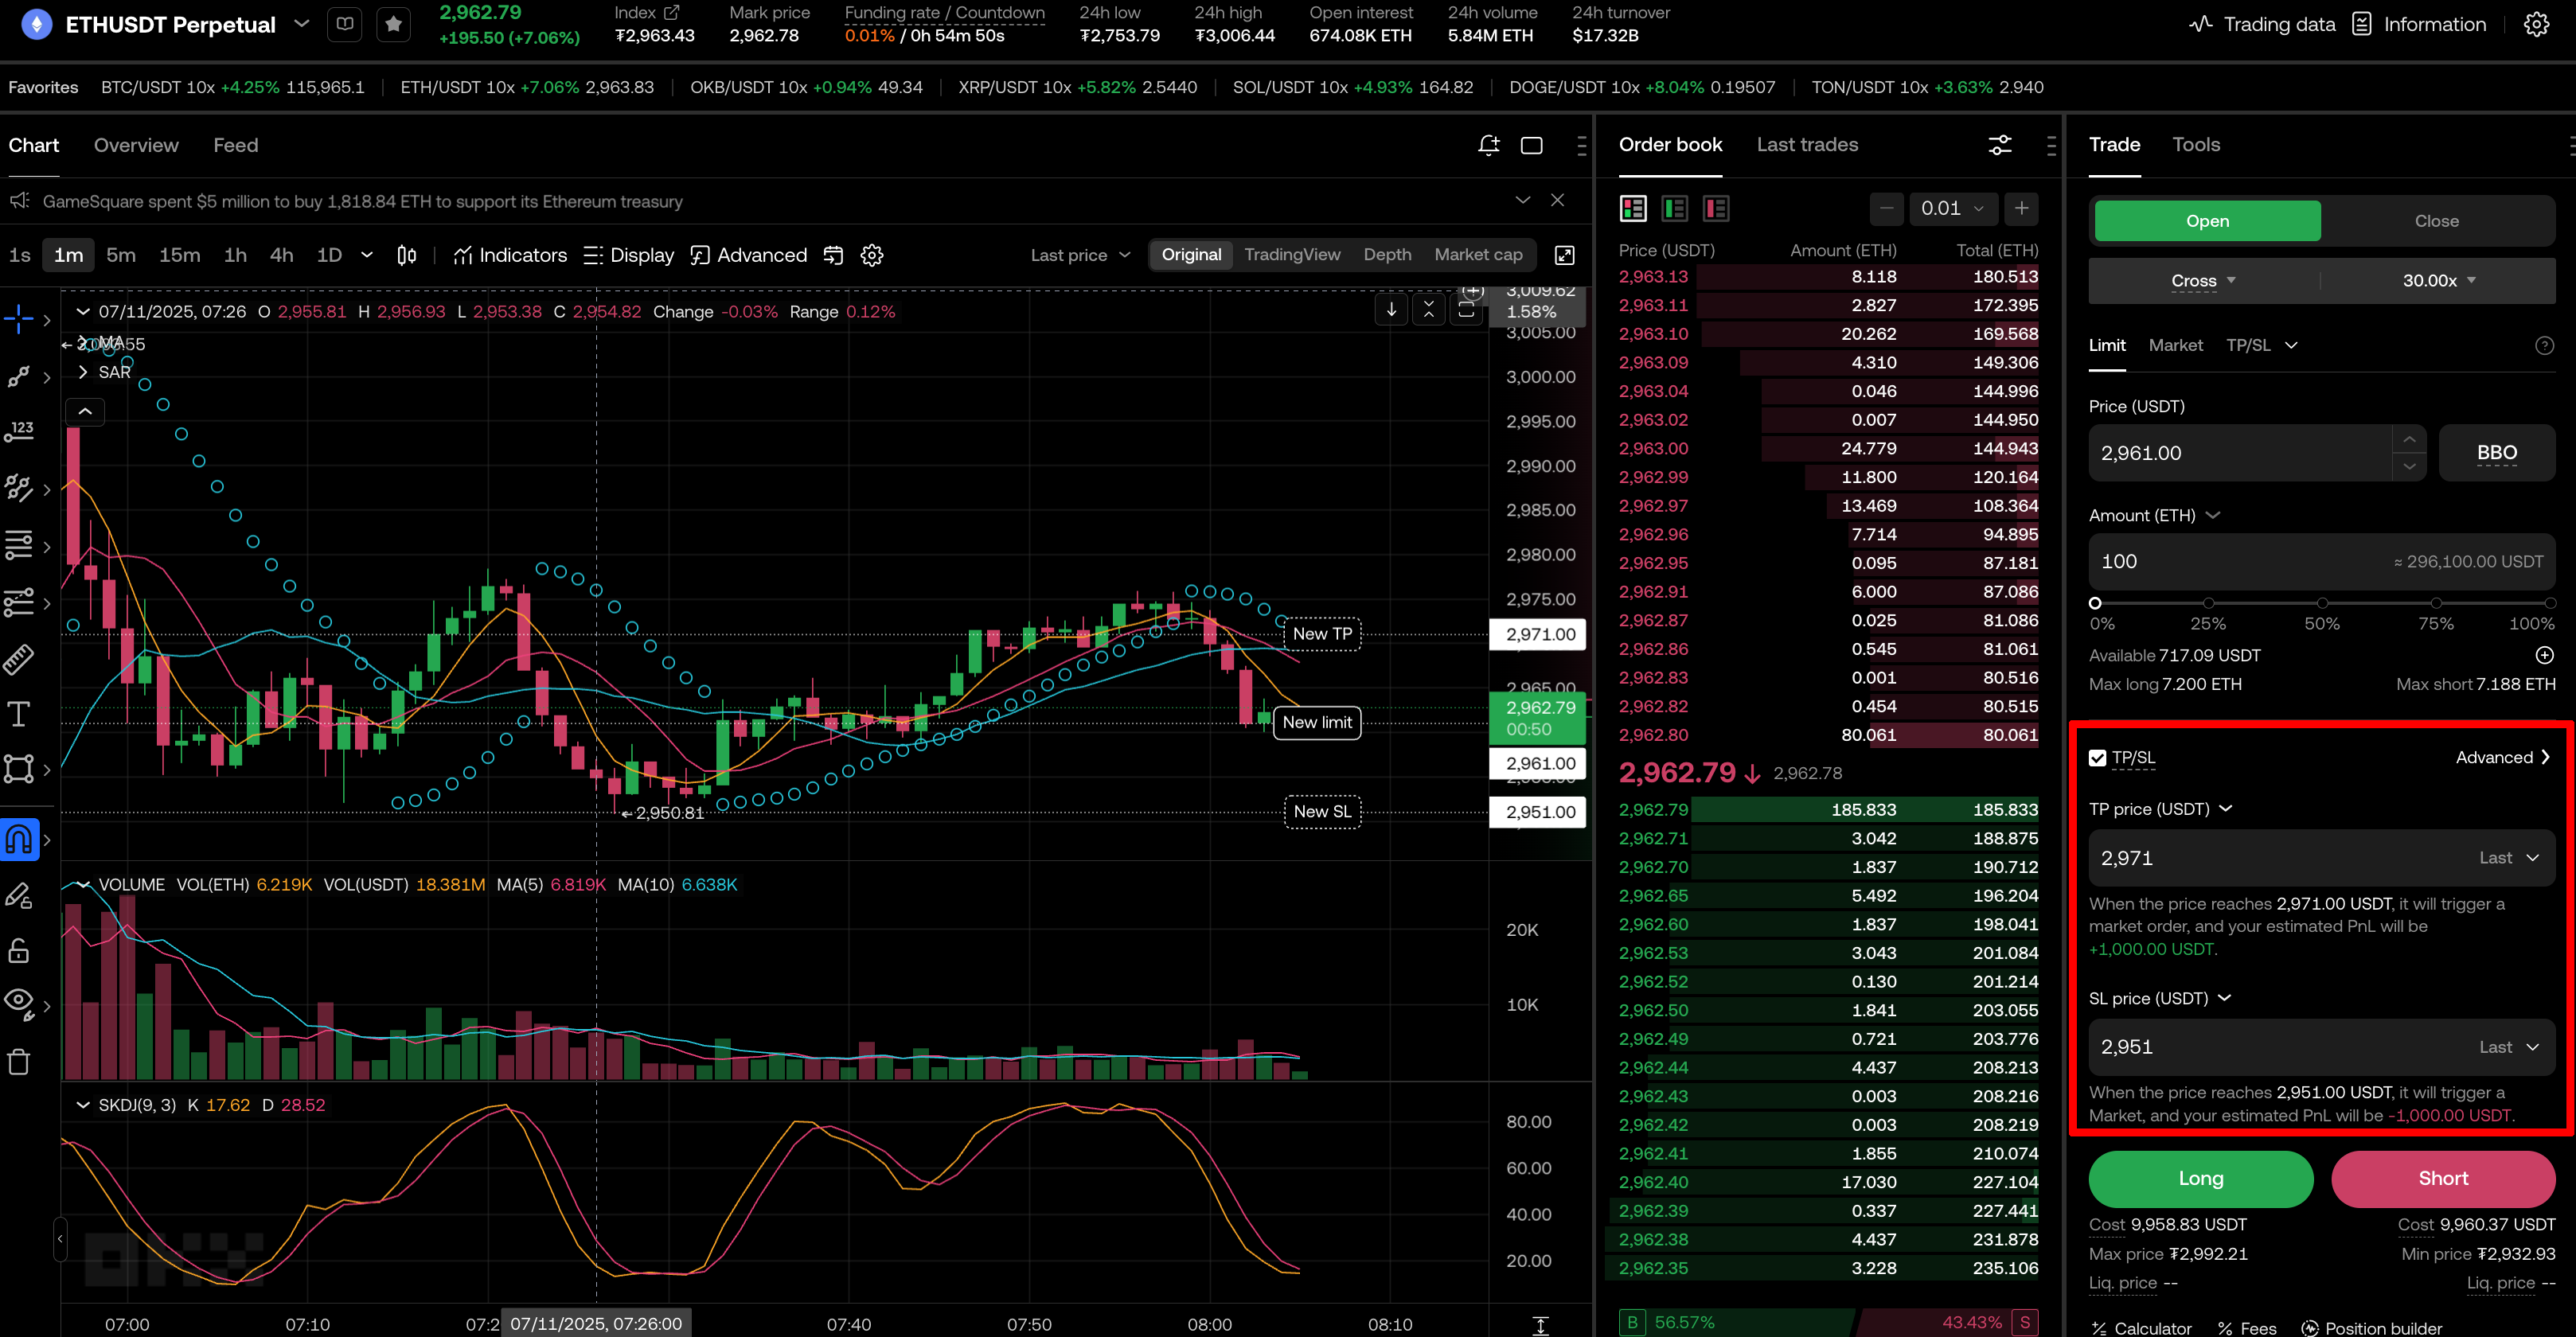
Task: Uncheck the TP/SL checkbox
Action: [x=2098, y=758]
